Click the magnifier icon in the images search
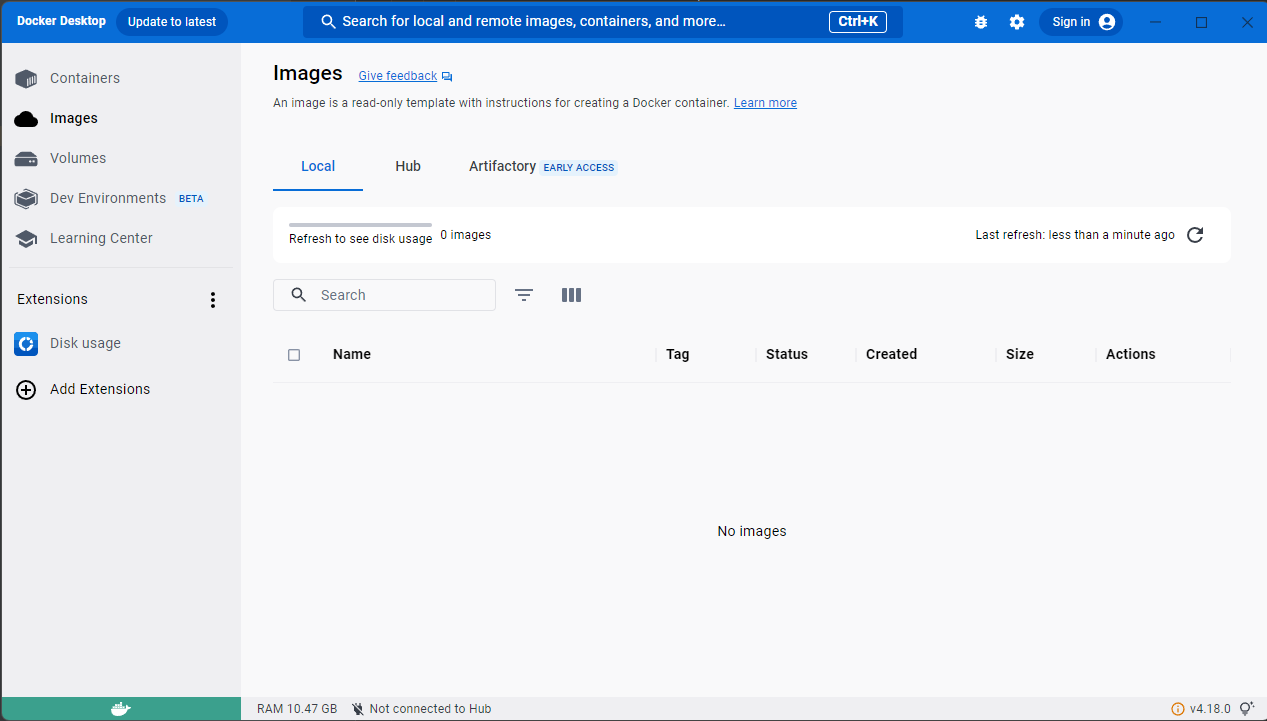This screenshot has width=1267, height=721. pyautogui.click(x=298, y=295)
